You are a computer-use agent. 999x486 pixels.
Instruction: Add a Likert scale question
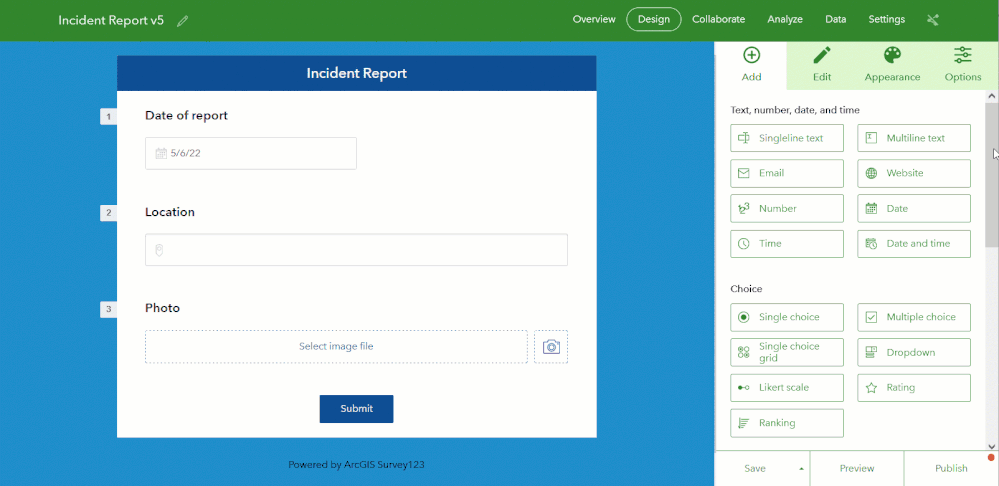pos(787,387)
